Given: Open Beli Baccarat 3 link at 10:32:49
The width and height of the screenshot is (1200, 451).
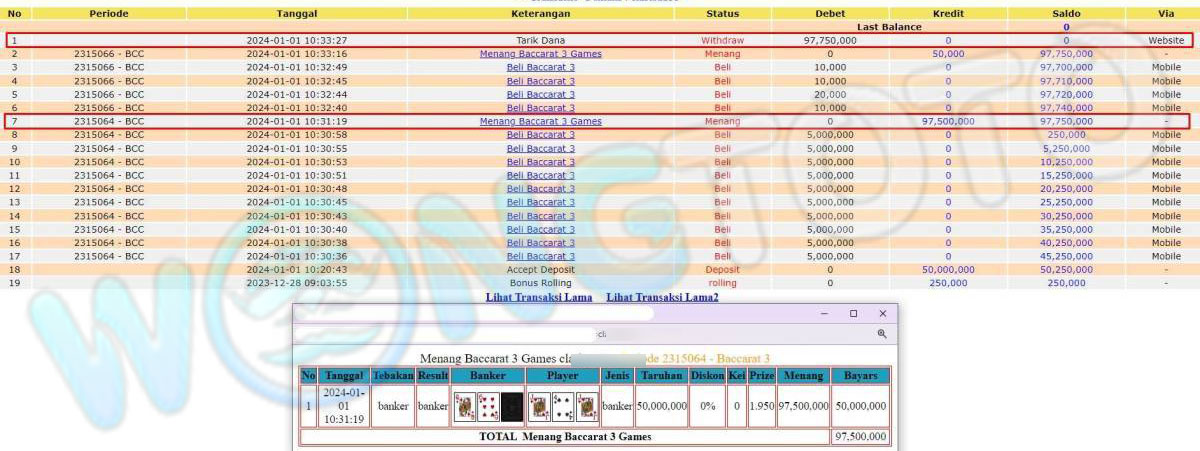Looking at the screenshot, I should click(x=540, y=67).
